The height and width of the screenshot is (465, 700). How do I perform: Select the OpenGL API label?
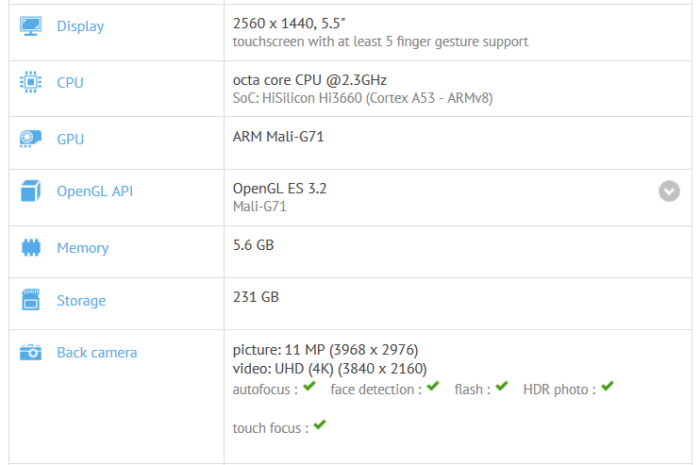(x=94, y=191)
